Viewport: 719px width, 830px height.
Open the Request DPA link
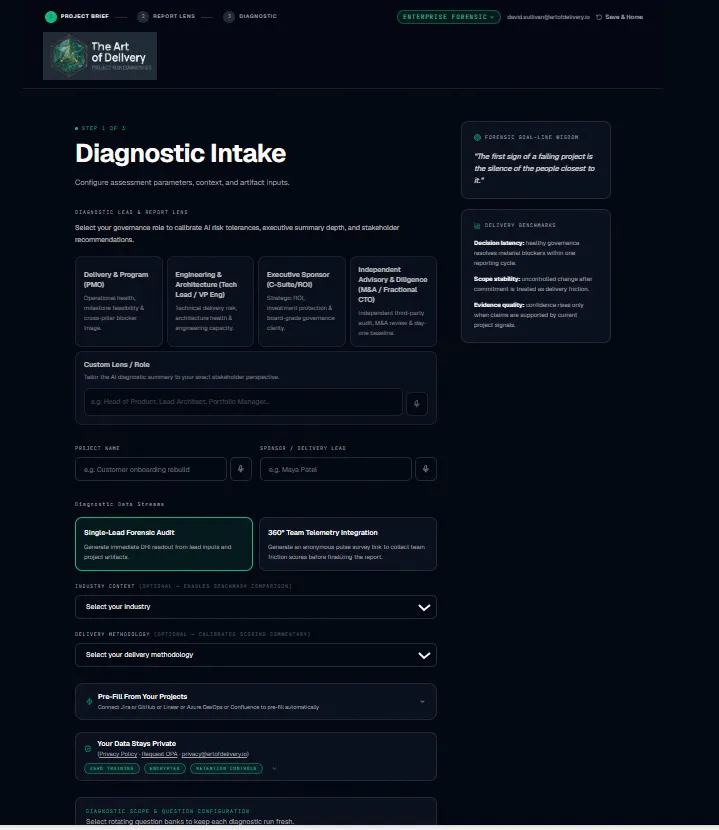pyautogui.click(x=159, y=754)
